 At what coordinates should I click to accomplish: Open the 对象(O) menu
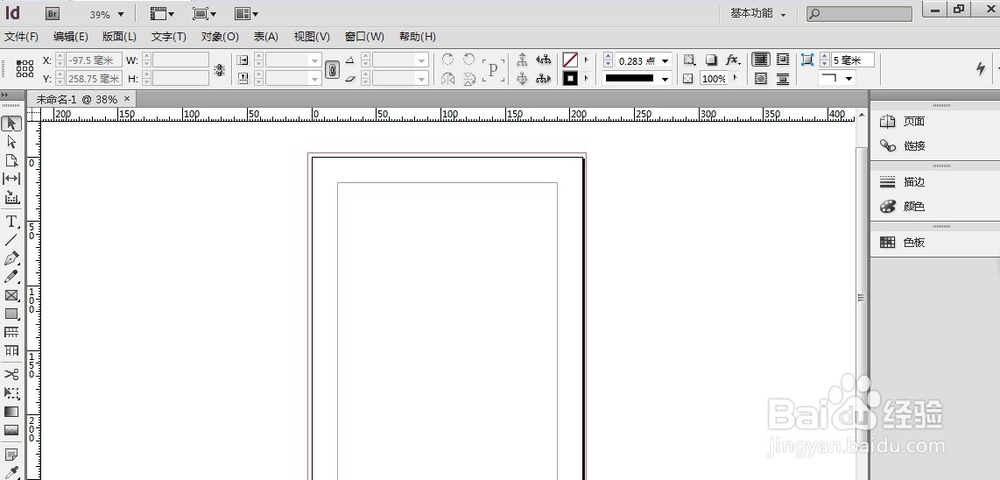pyautogui.click(x=220, y=37)
